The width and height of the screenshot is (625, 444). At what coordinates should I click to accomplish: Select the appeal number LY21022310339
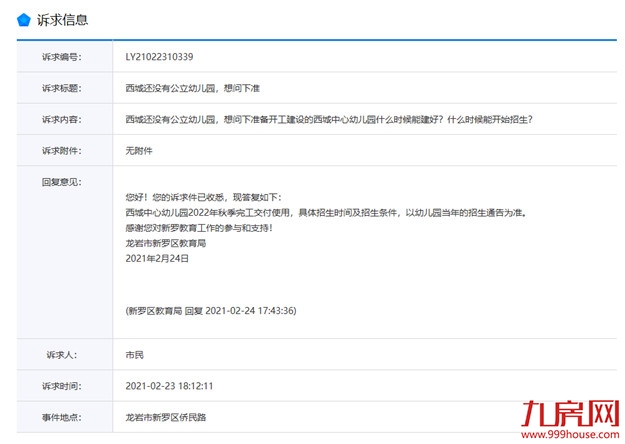pyautogui.click(x=159, y=57)
